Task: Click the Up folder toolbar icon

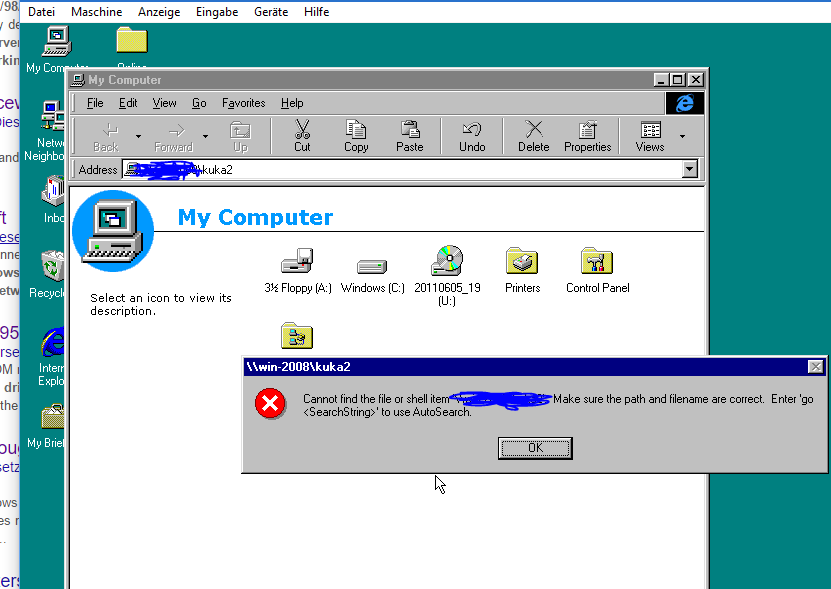Action: tap(240, 136)
